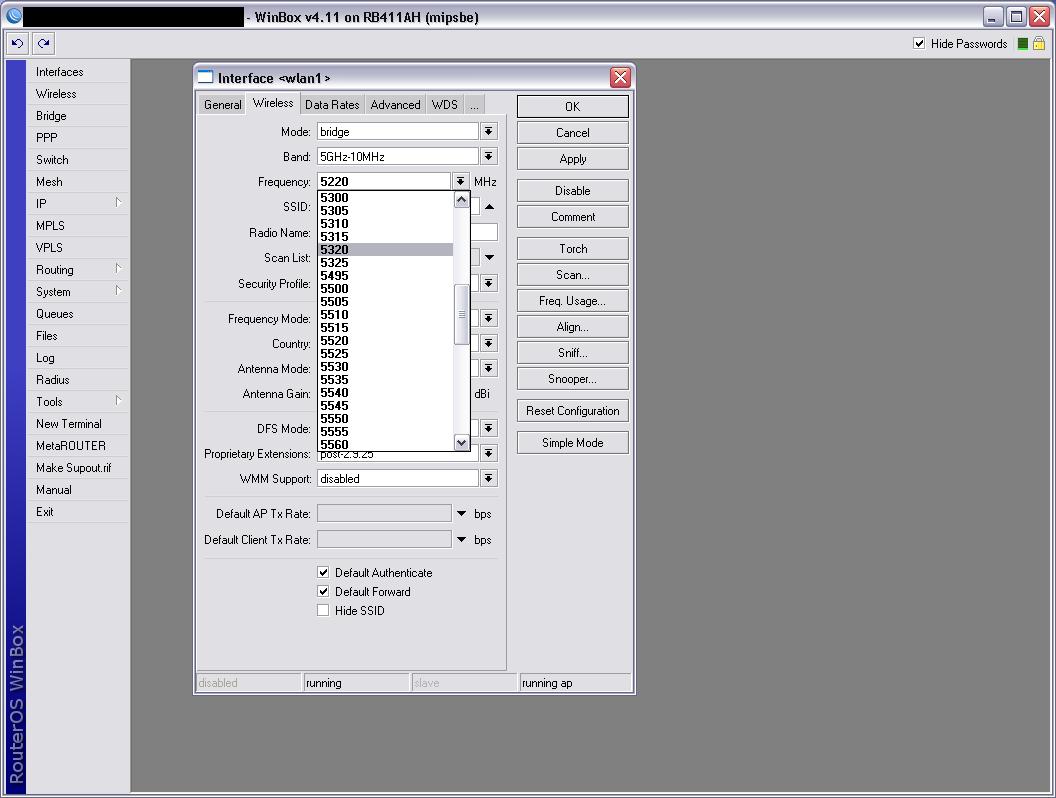Open the Frequency Mode dropdown arrow
Viewport: 1056px width, 798px height.
[x=489, y=318]
